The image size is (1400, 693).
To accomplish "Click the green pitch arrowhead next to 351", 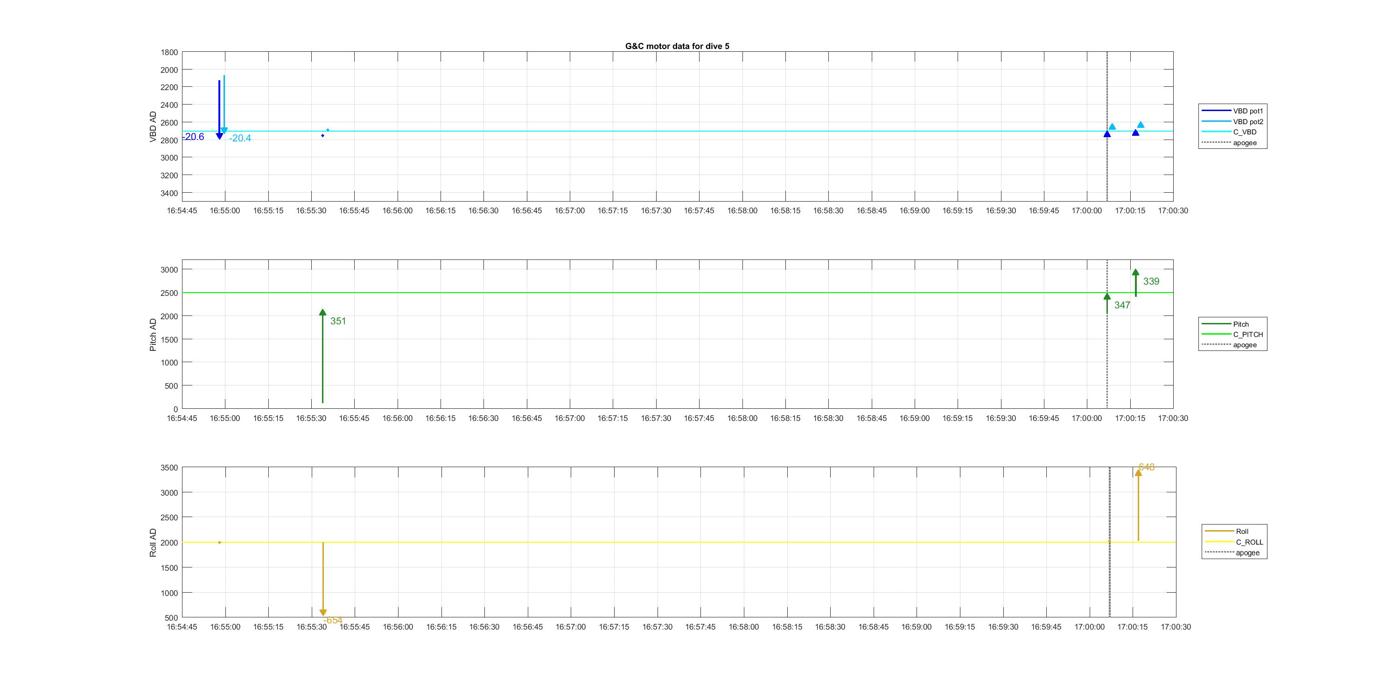I will point(323,313).
